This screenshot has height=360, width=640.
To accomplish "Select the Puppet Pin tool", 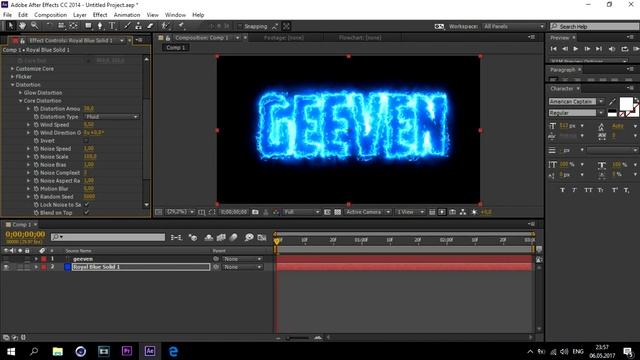I will pyautogui.click(x=181, y=26).
